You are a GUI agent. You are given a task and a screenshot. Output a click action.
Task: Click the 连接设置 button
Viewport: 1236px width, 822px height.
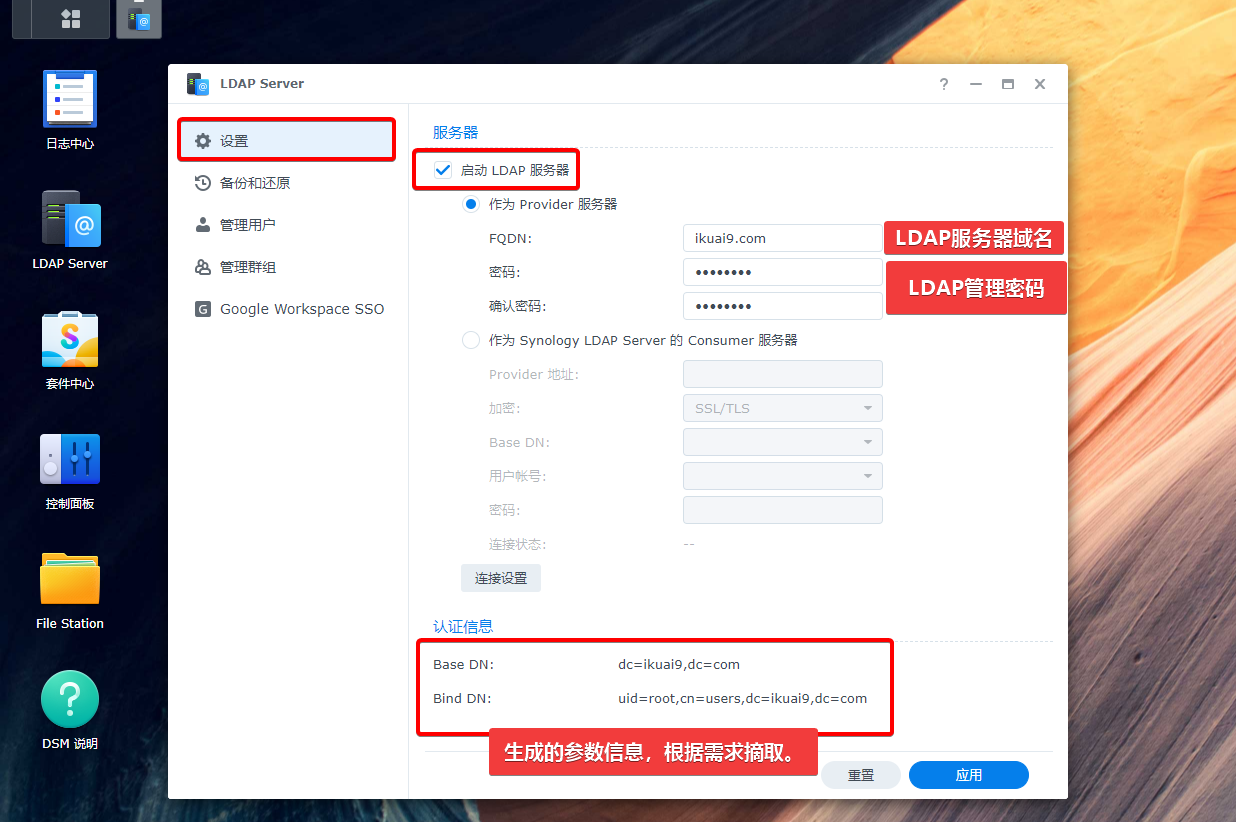(501, 578)
